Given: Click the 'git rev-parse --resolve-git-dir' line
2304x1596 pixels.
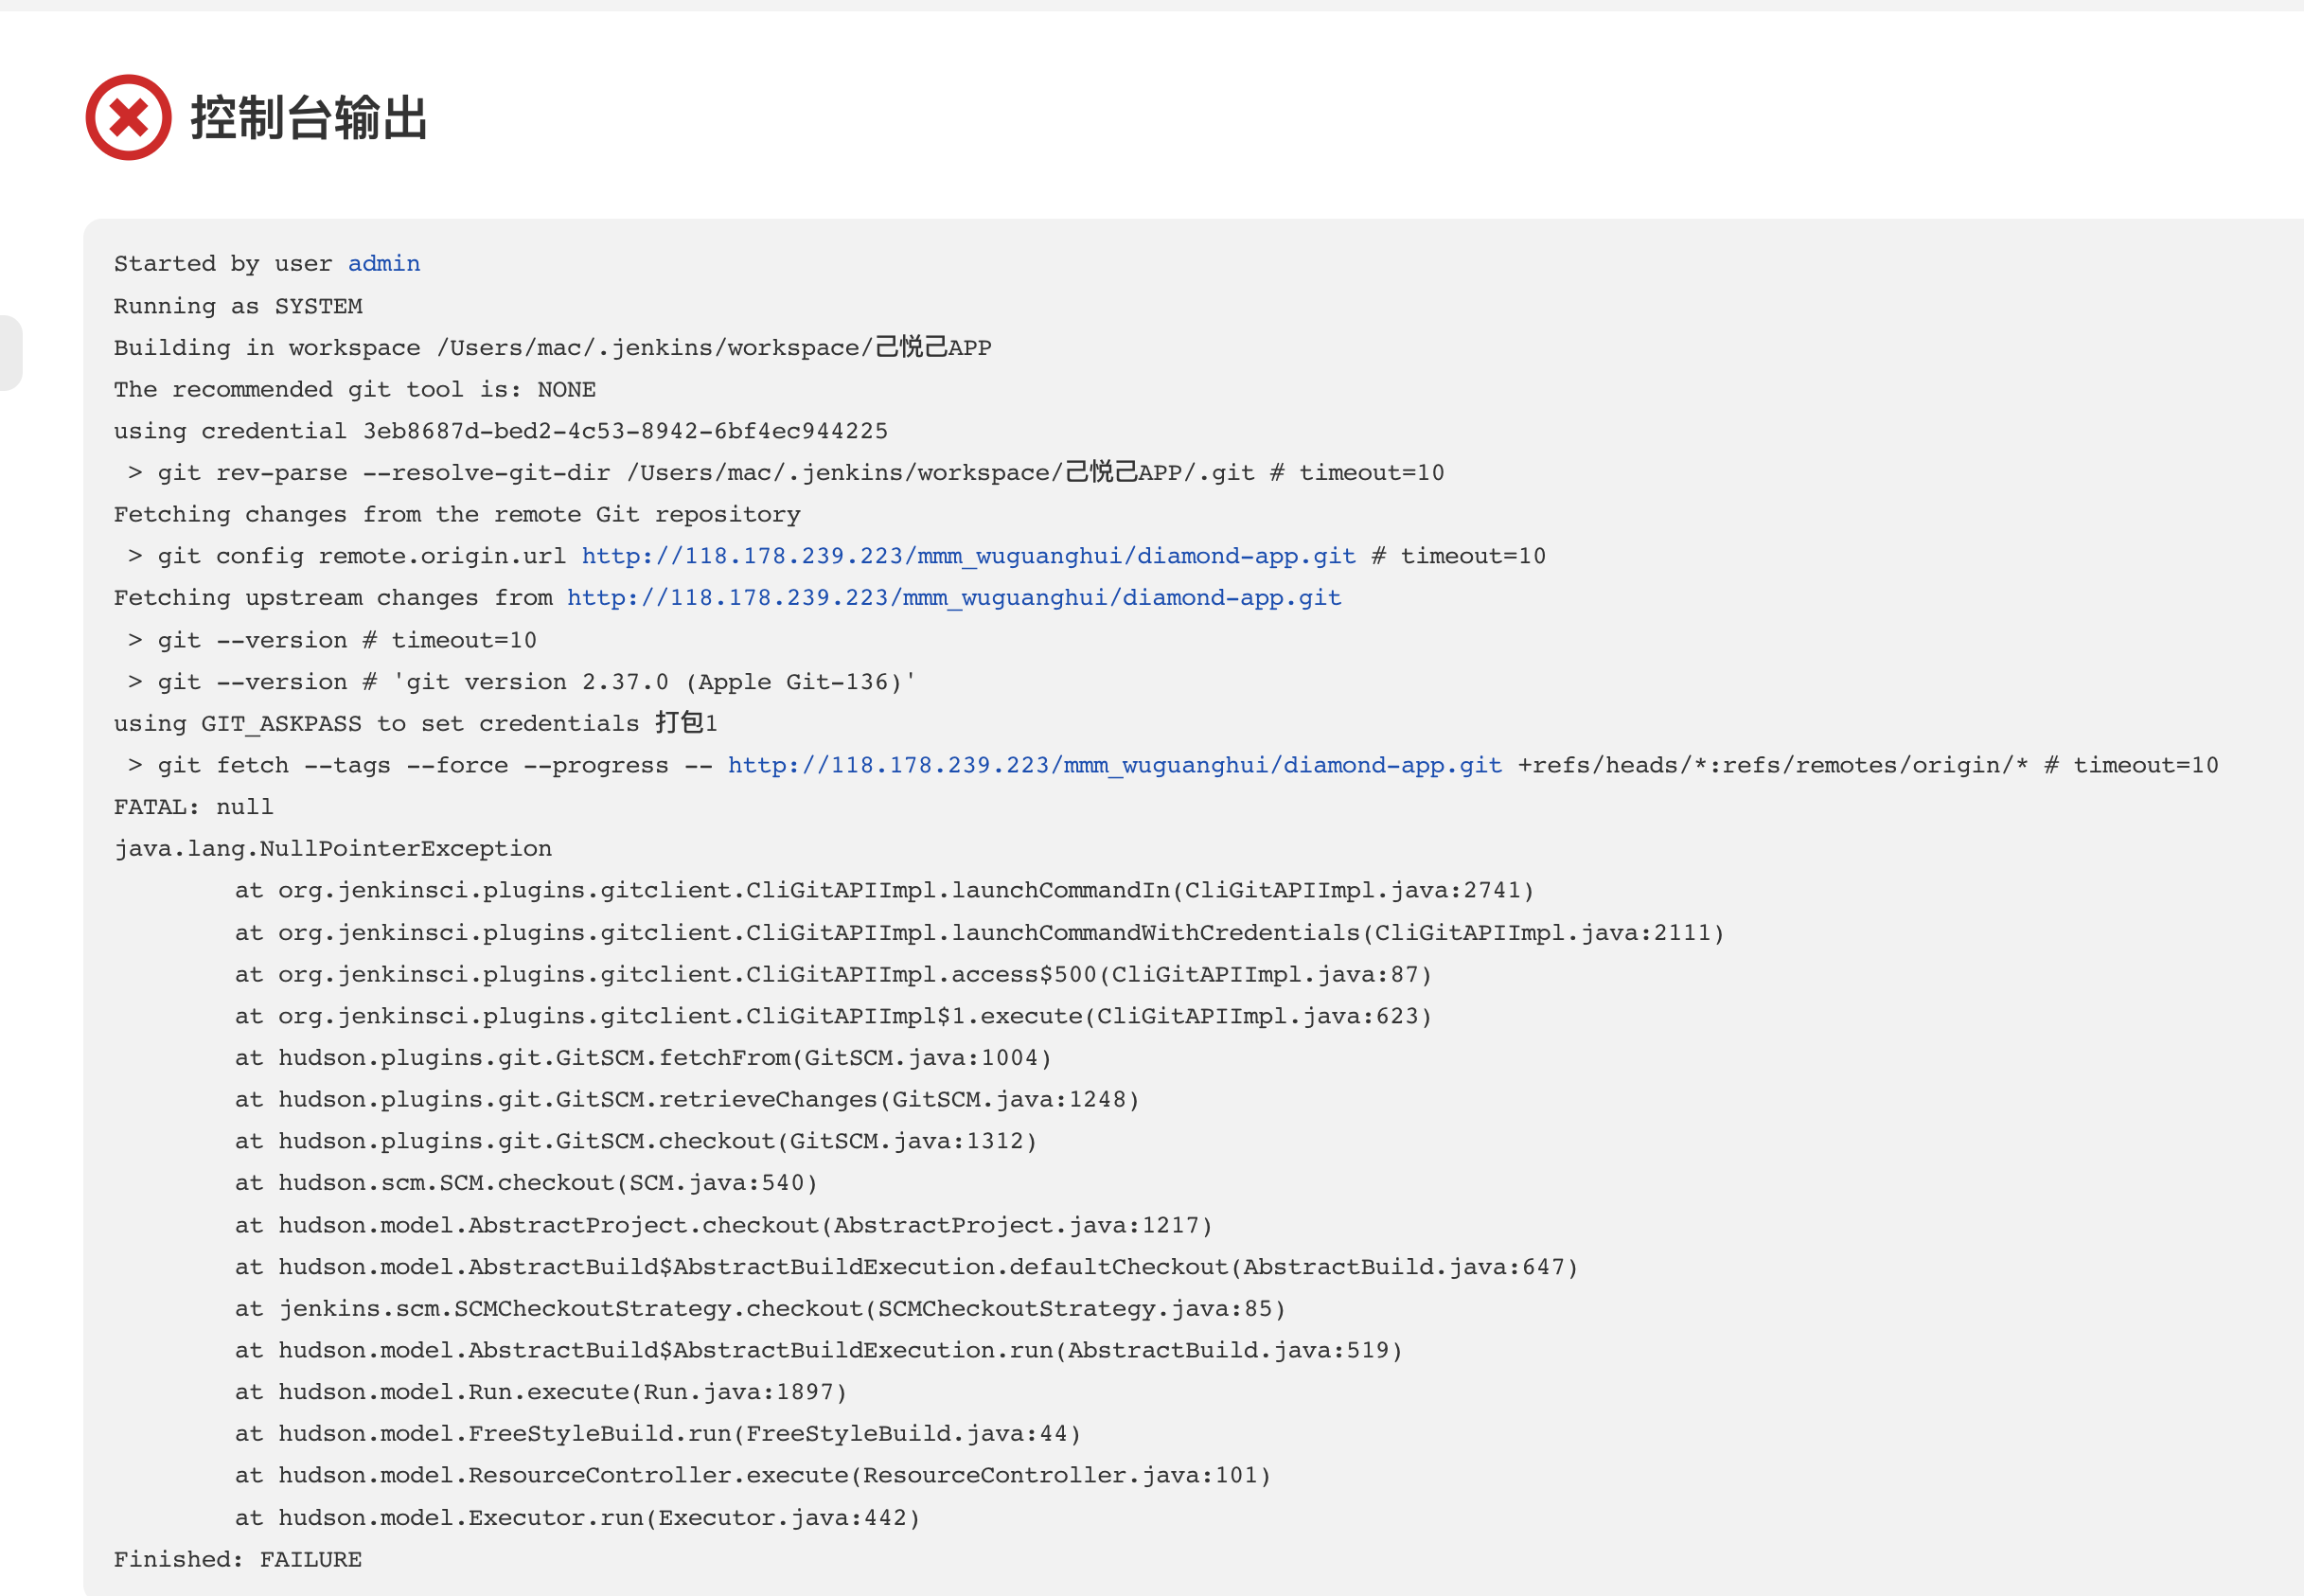Looking at the screenshot, I should [x=786, y=472].
